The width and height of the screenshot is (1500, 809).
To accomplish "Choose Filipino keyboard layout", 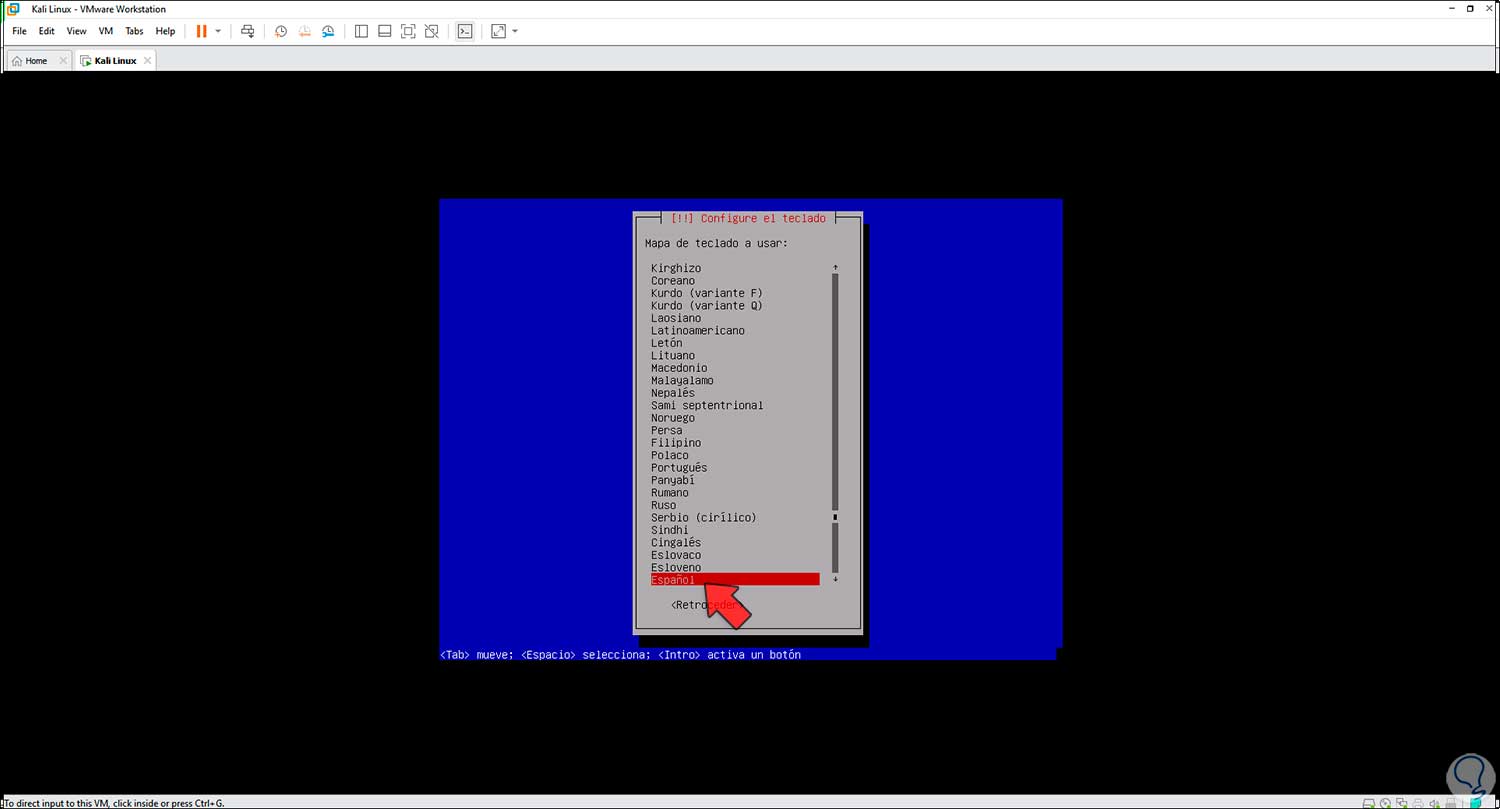I will click(x=676, y=443).
